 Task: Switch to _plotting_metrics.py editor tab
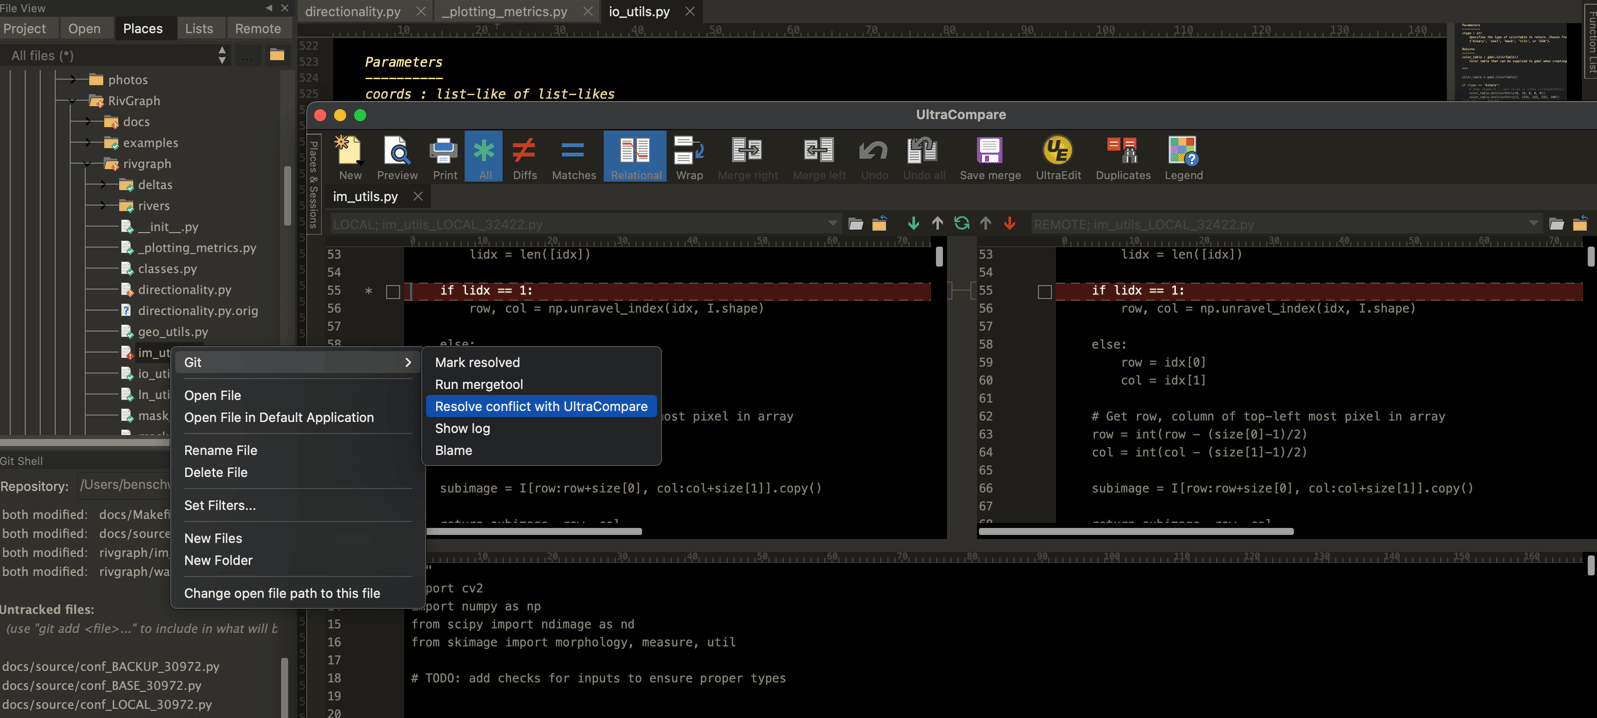click(505, 11)
